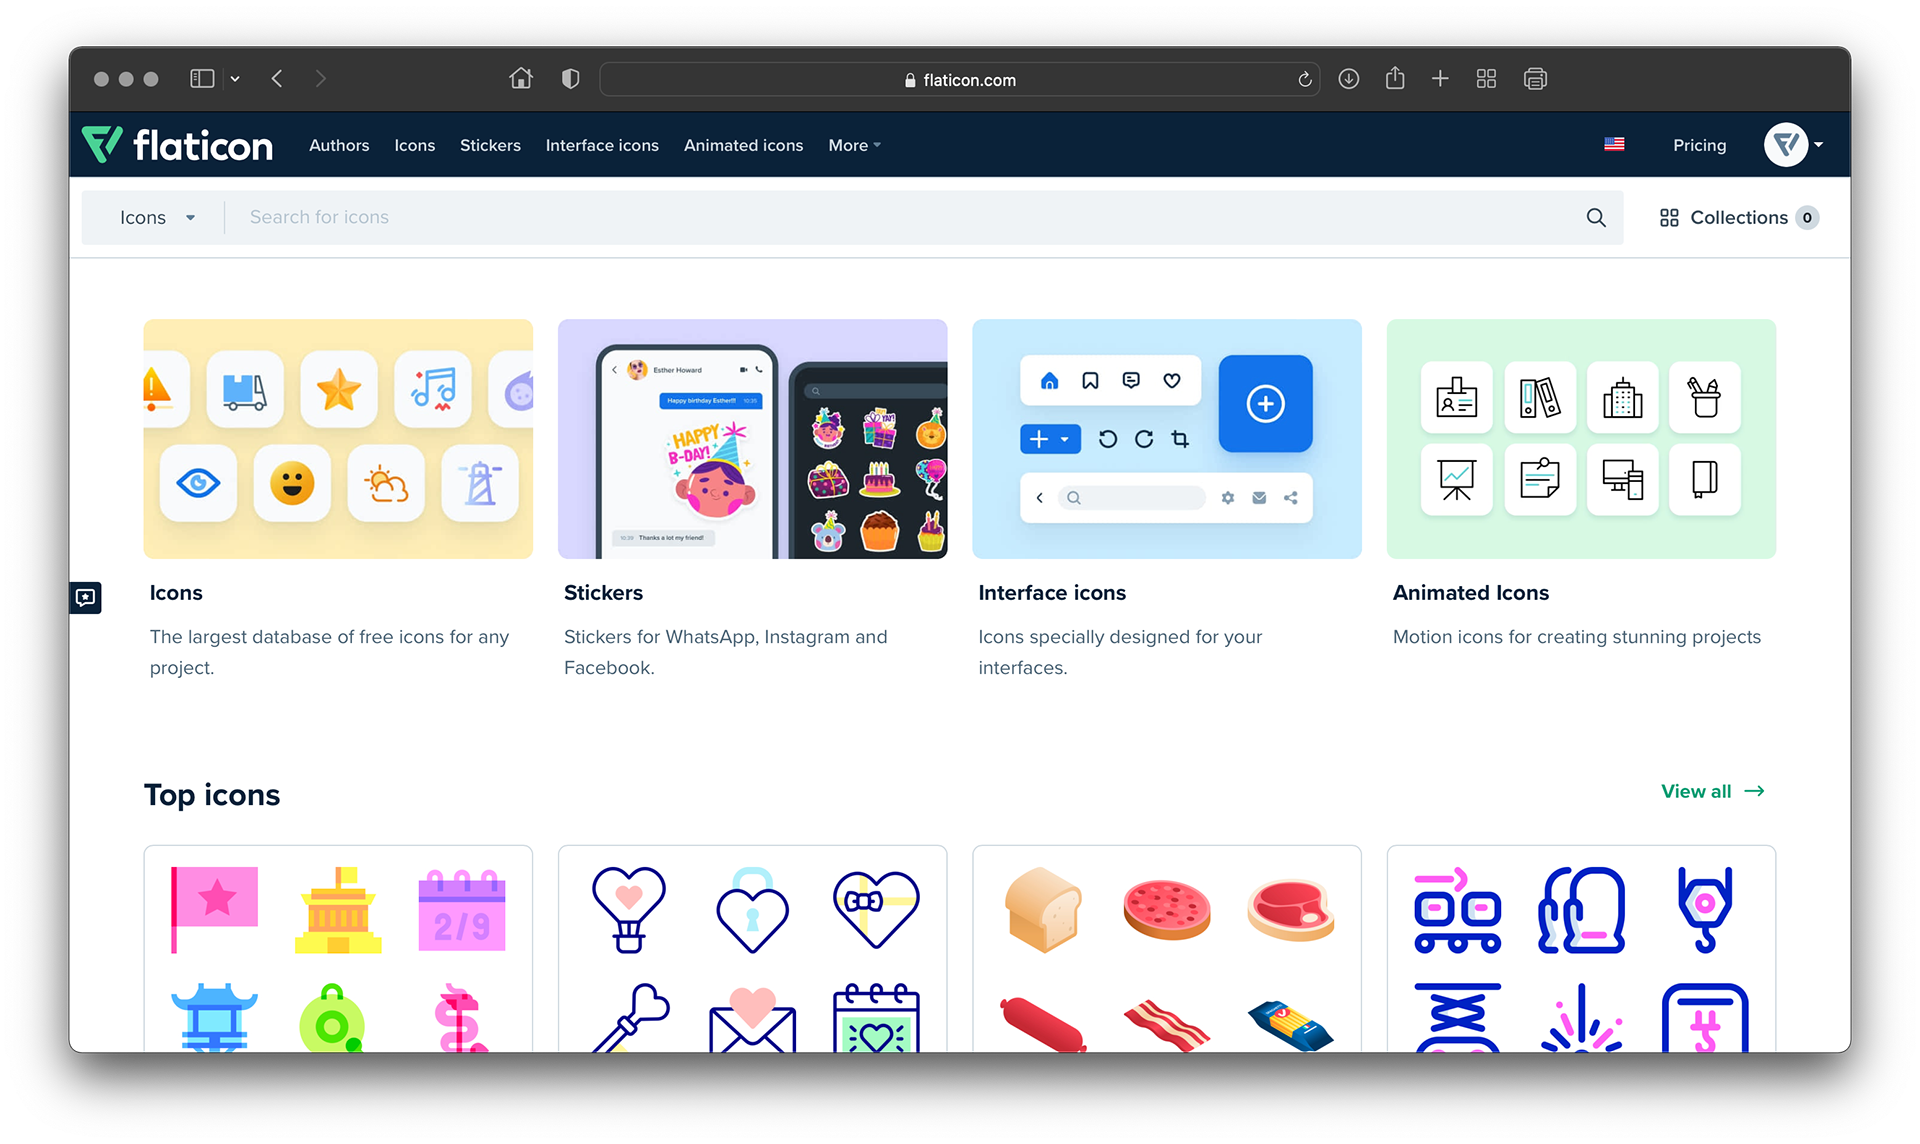Open the Authors menu item

click(x=339, y=145)
